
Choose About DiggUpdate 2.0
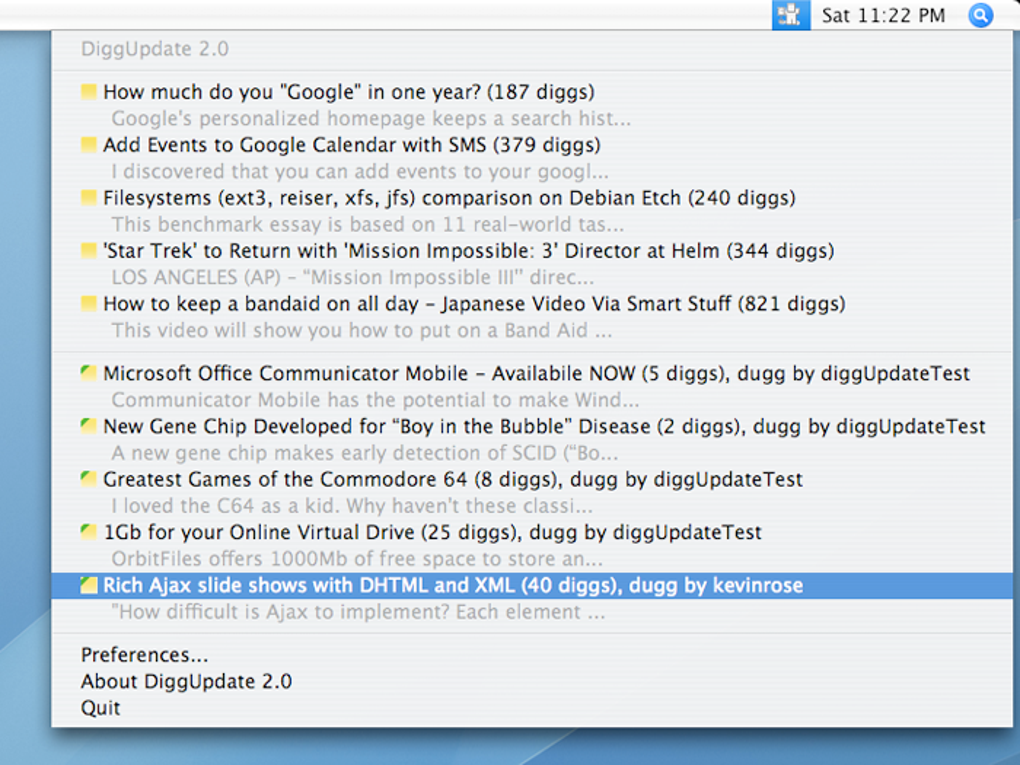click(186, 682)
